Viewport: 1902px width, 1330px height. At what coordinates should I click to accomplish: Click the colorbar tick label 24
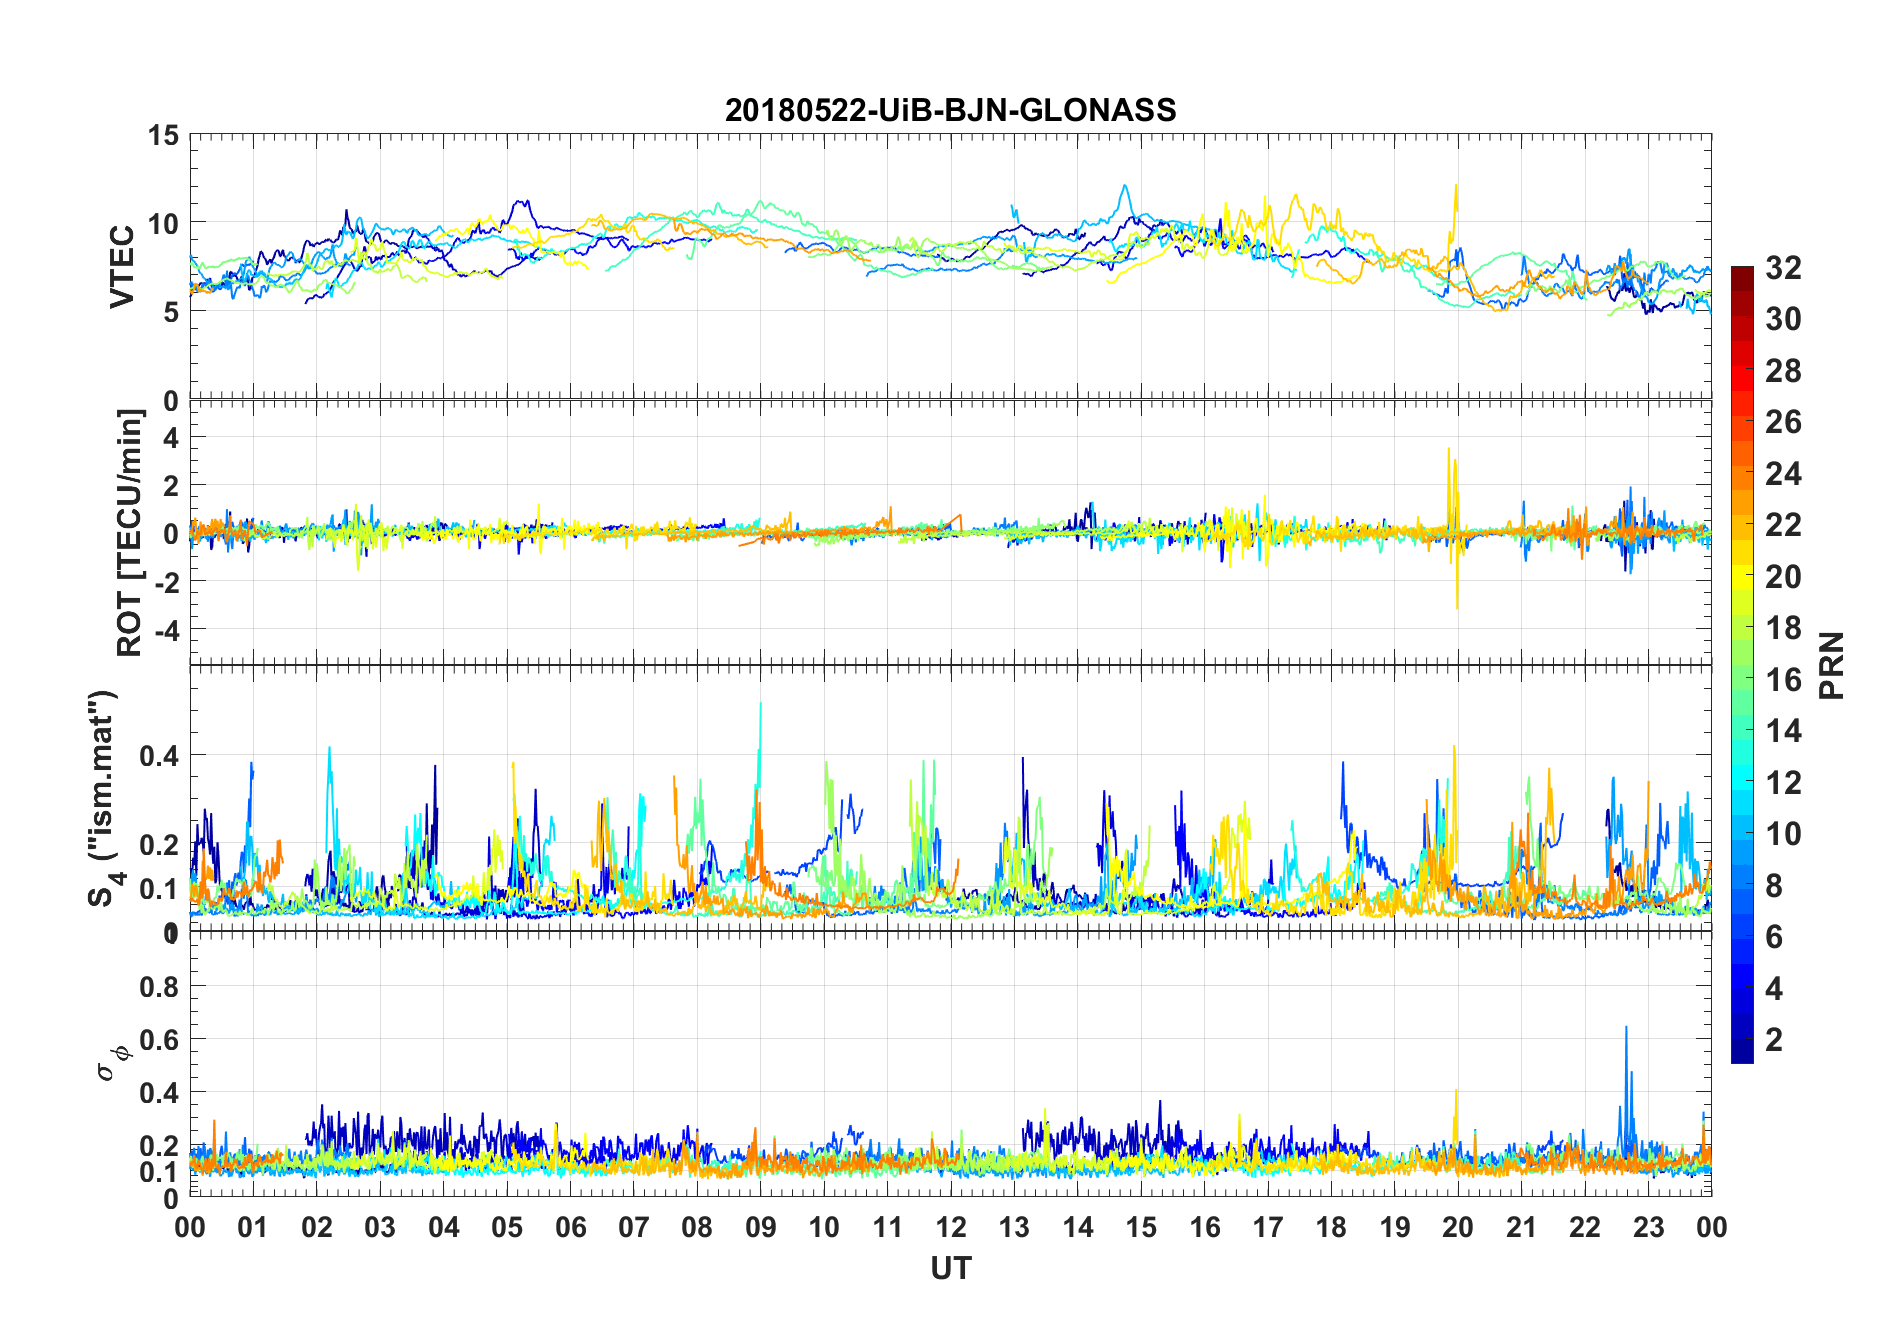click(x=1783, y=474)
